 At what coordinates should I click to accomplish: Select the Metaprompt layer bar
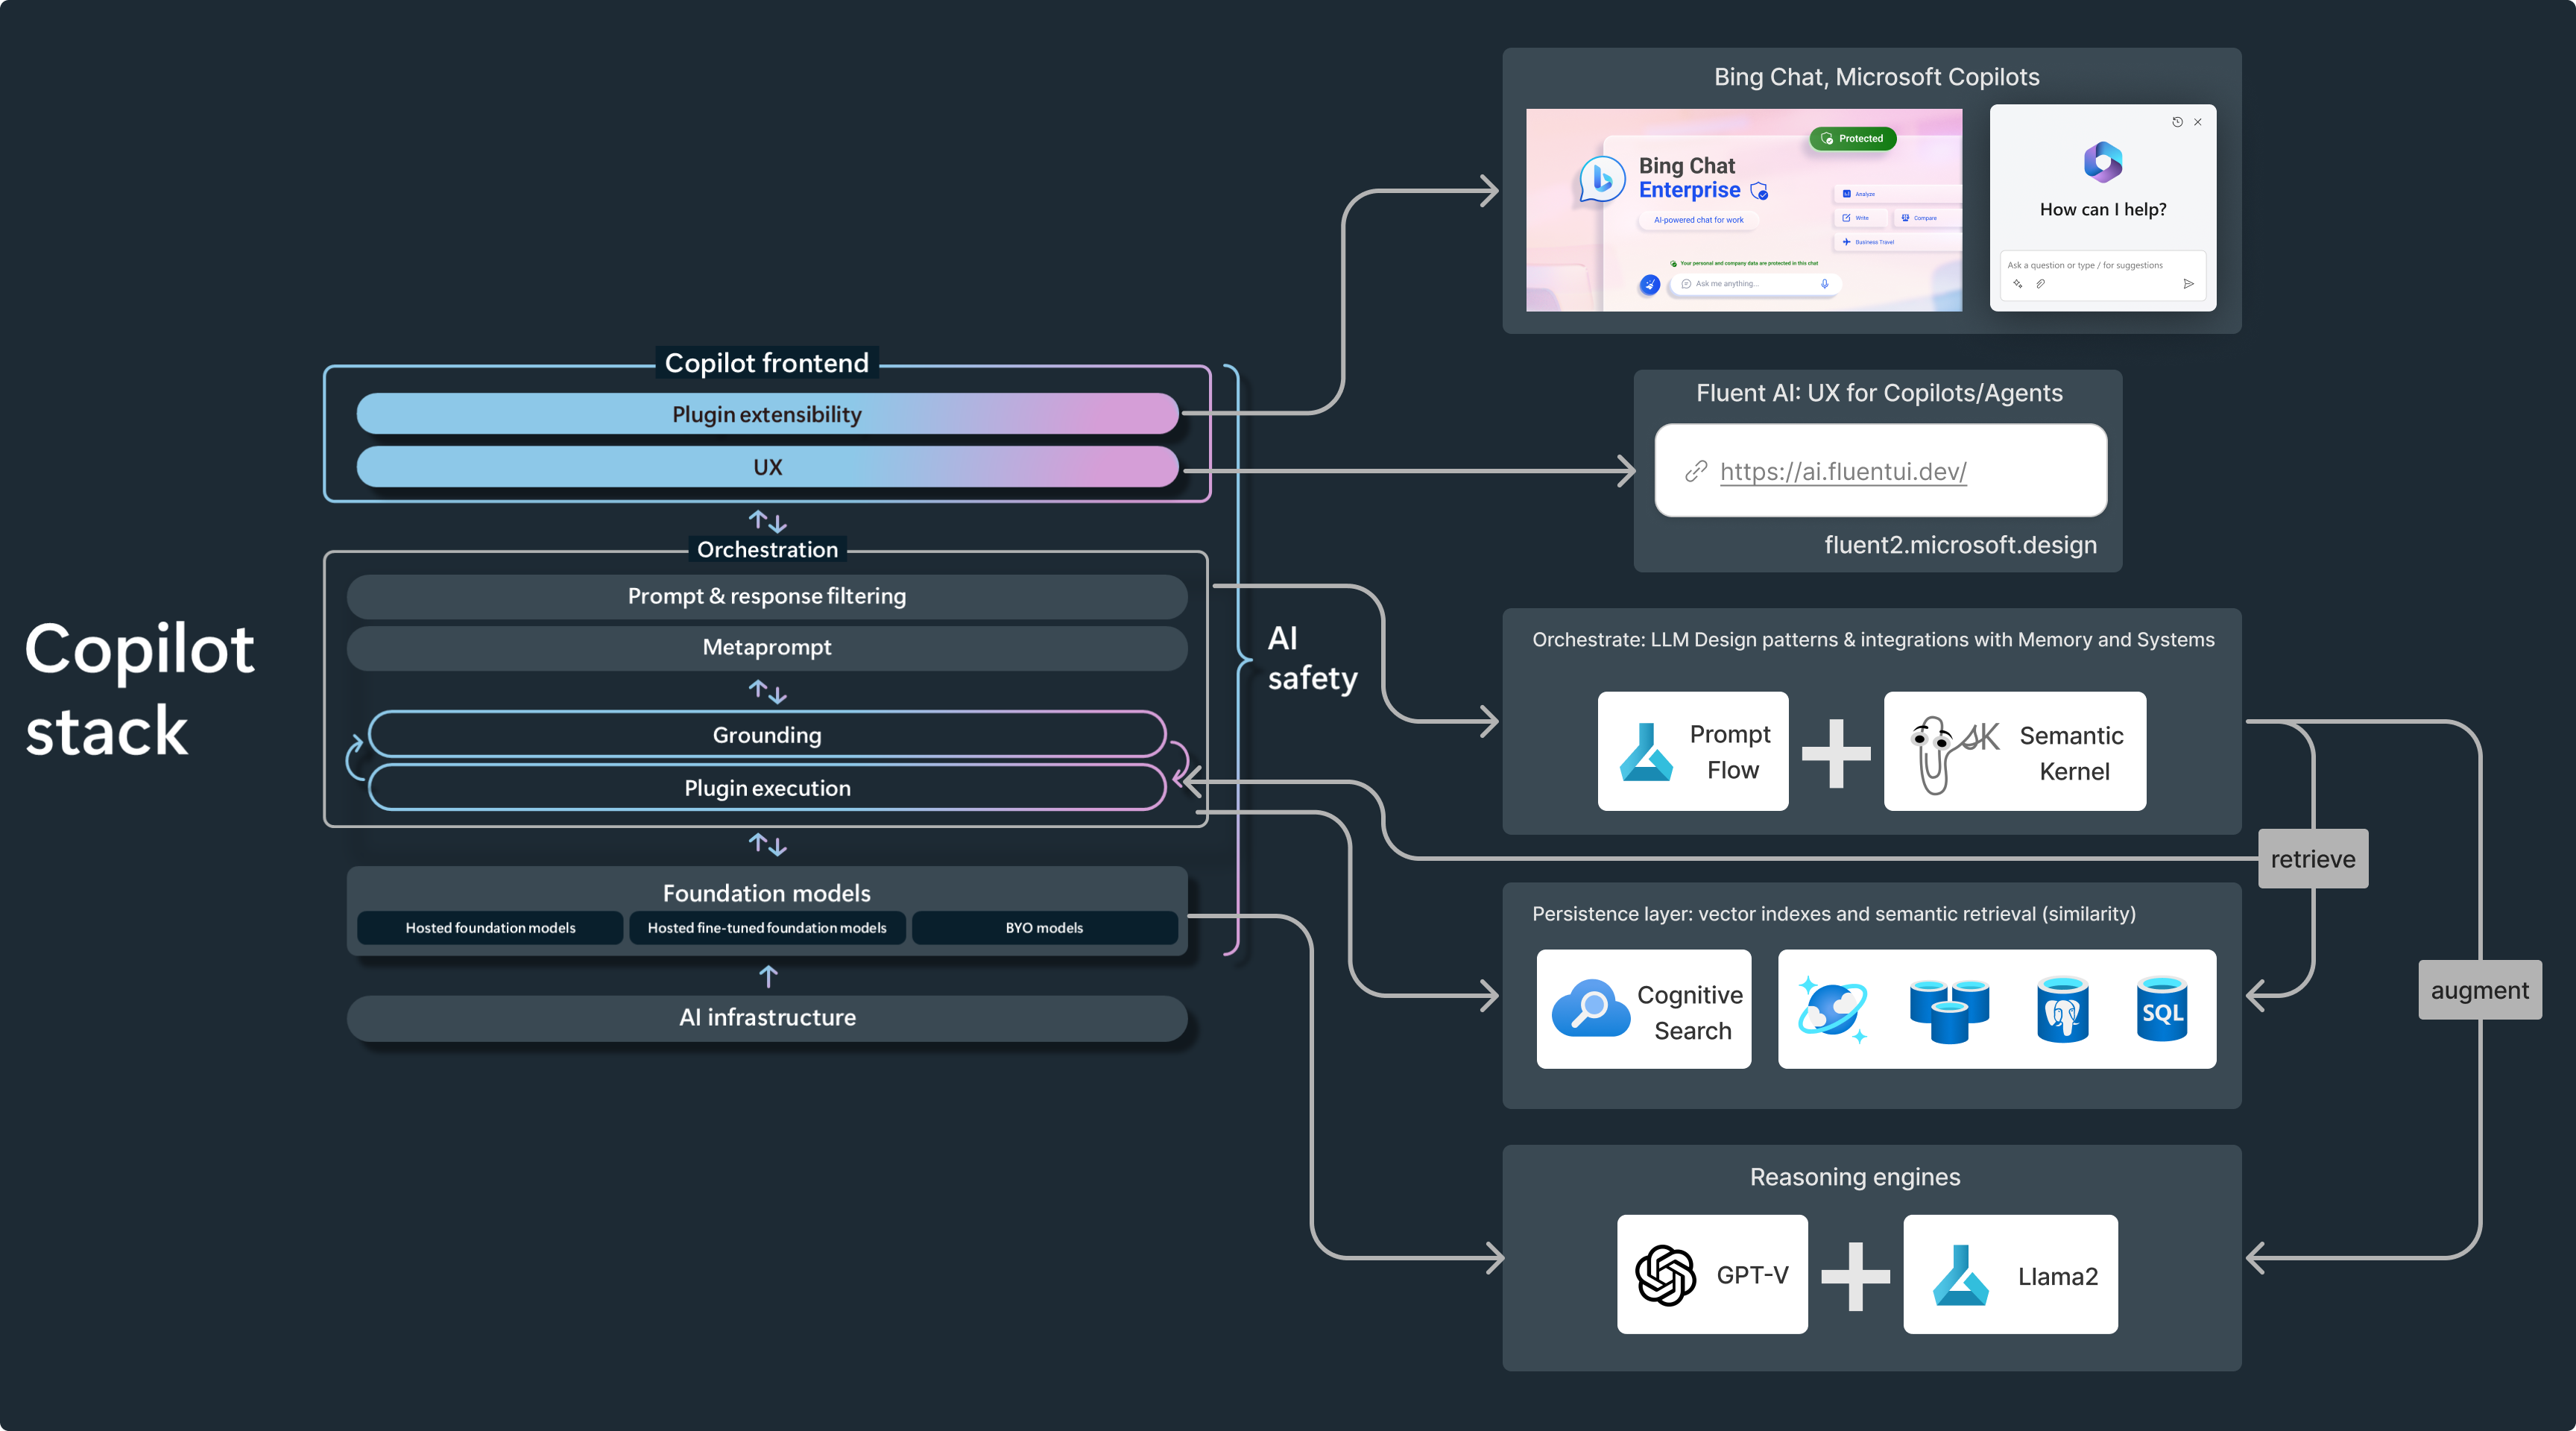pyautogui.click(x=767, y=648)
